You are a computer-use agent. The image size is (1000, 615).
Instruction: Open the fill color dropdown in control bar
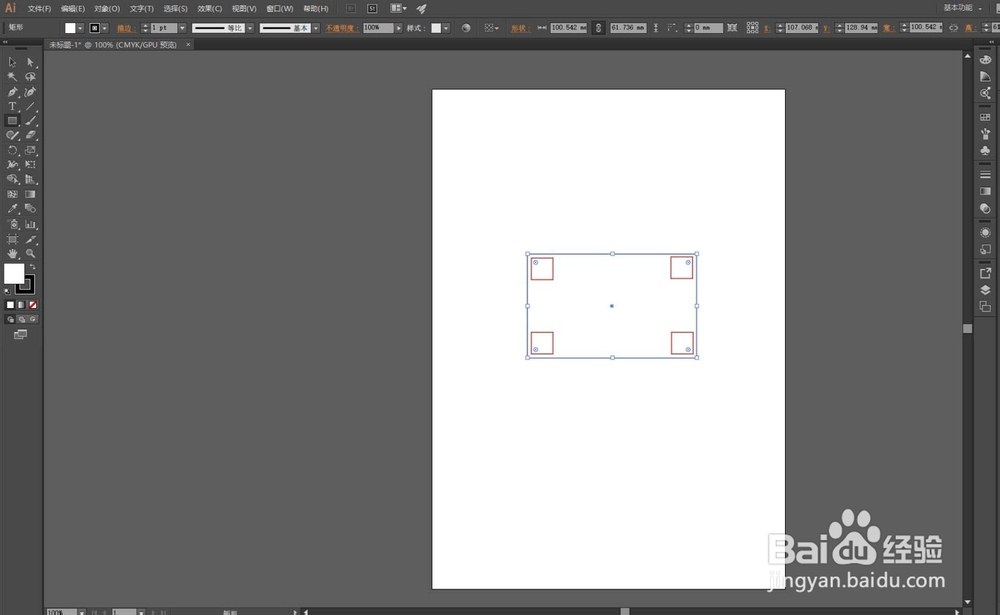click(x=80, y=28)
